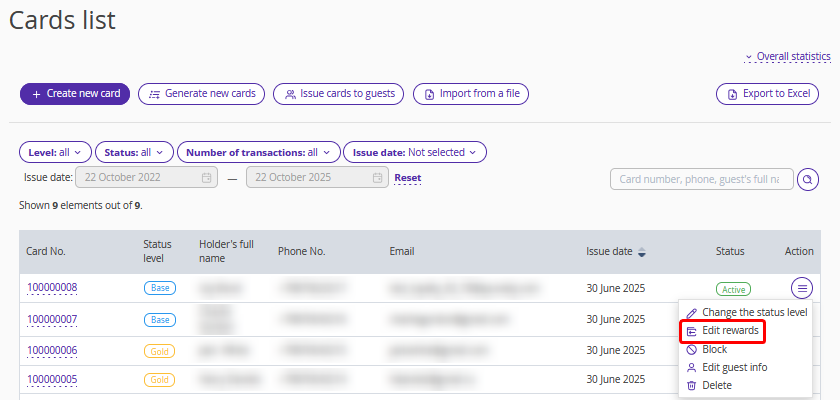This screenshot has height=400, width=840.
Task: Open card number 100000006 link
Action: coord(52,350)
